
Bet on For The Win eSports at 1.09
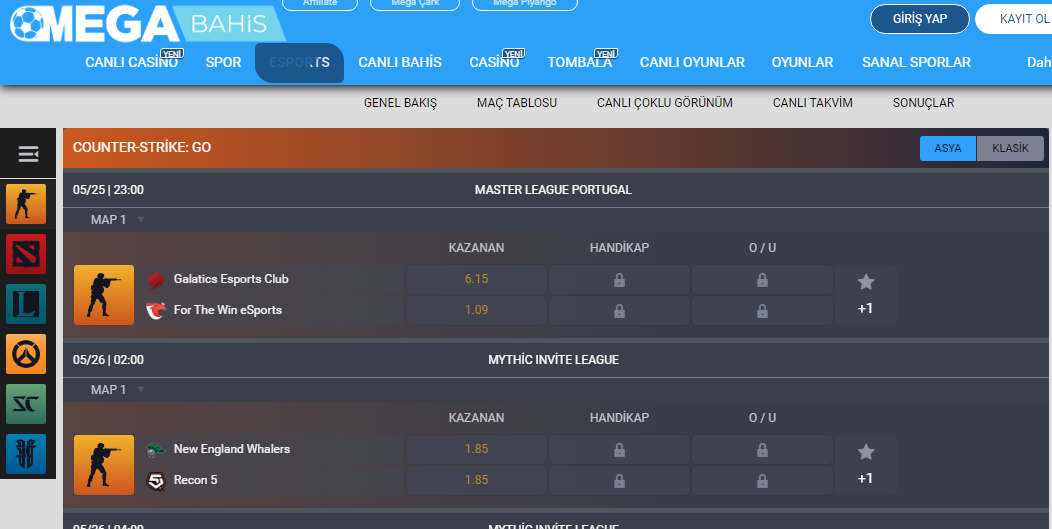(476, 310)
